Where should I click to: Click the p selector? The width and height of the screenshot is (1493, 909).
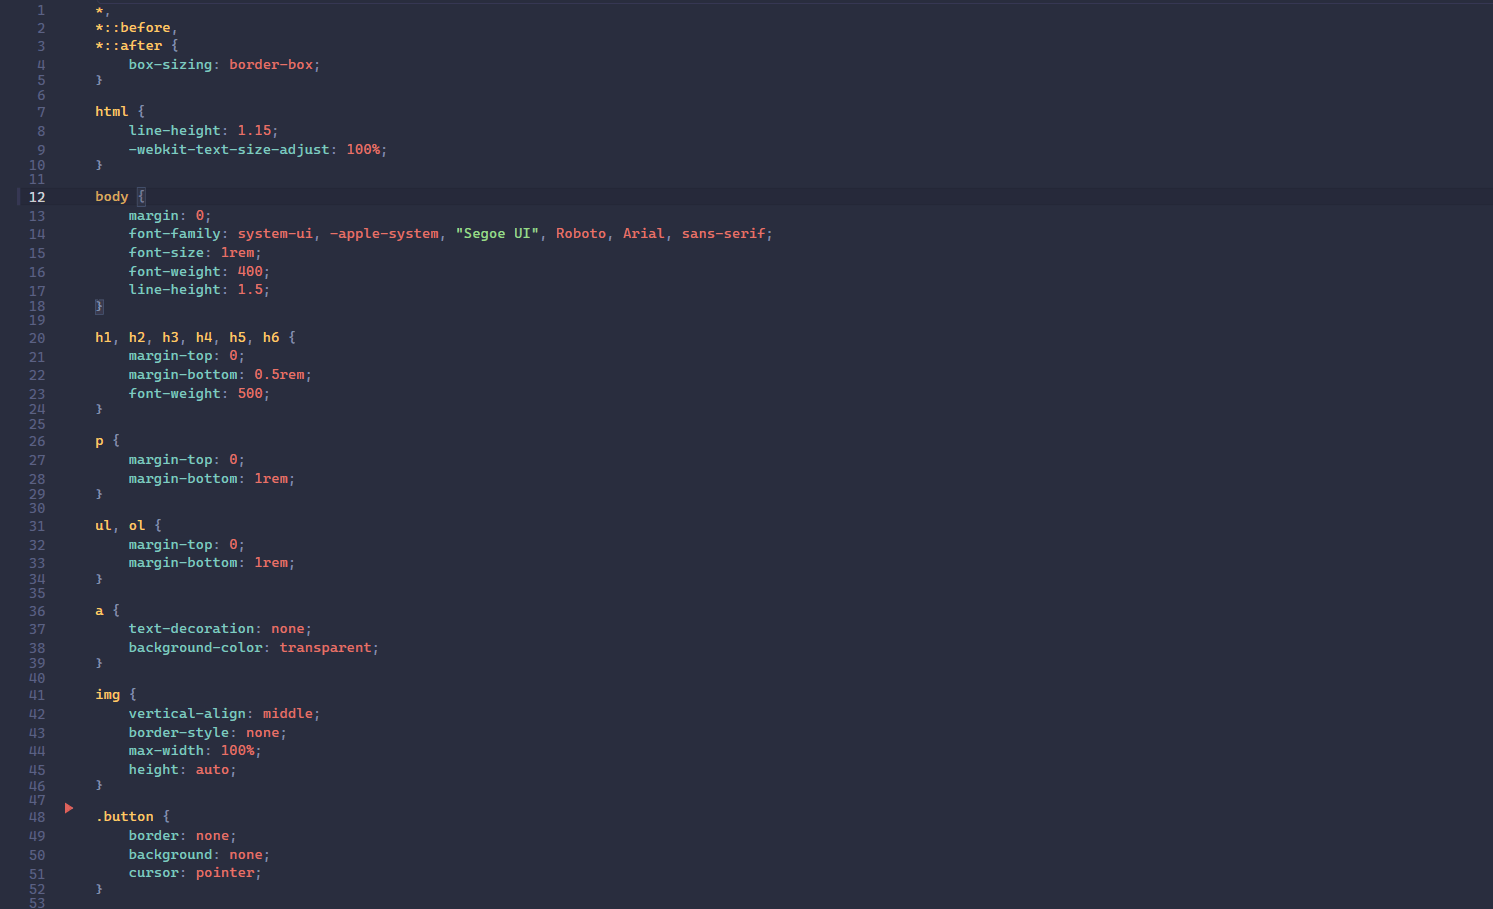(99, 441)
